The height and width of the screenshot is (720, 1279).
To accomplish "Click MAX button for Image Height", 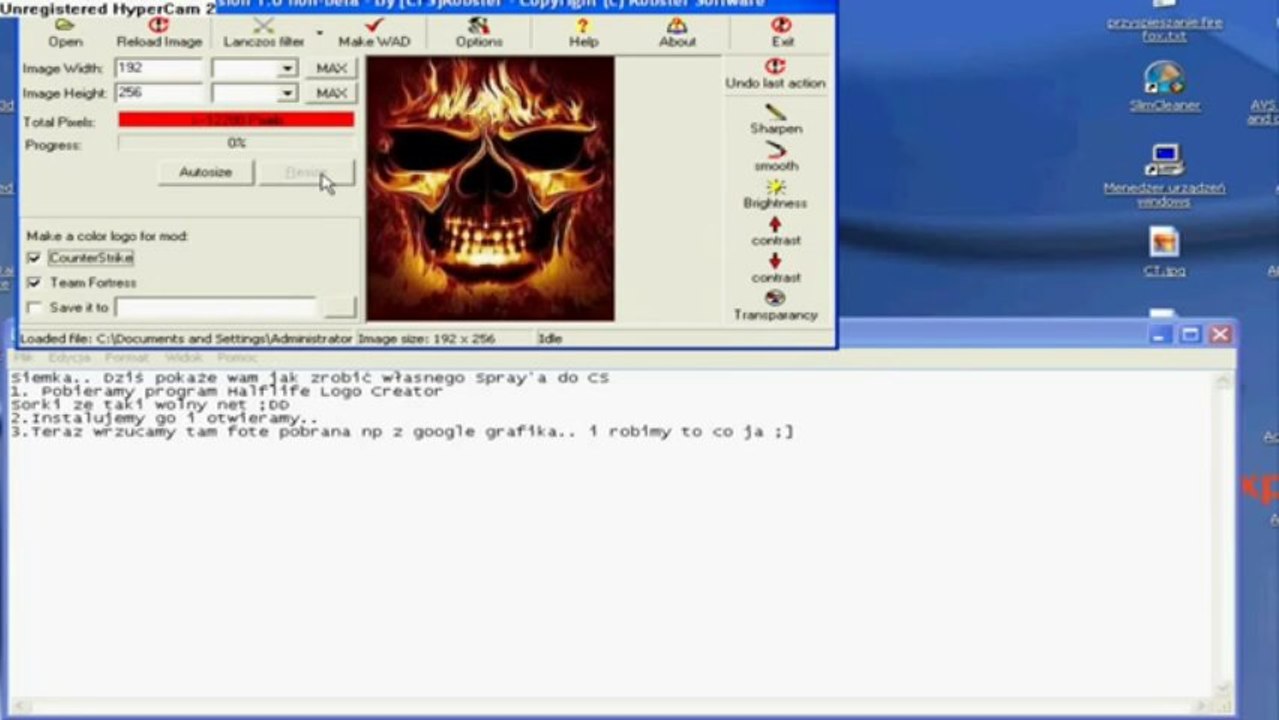I will click(331, 93).
